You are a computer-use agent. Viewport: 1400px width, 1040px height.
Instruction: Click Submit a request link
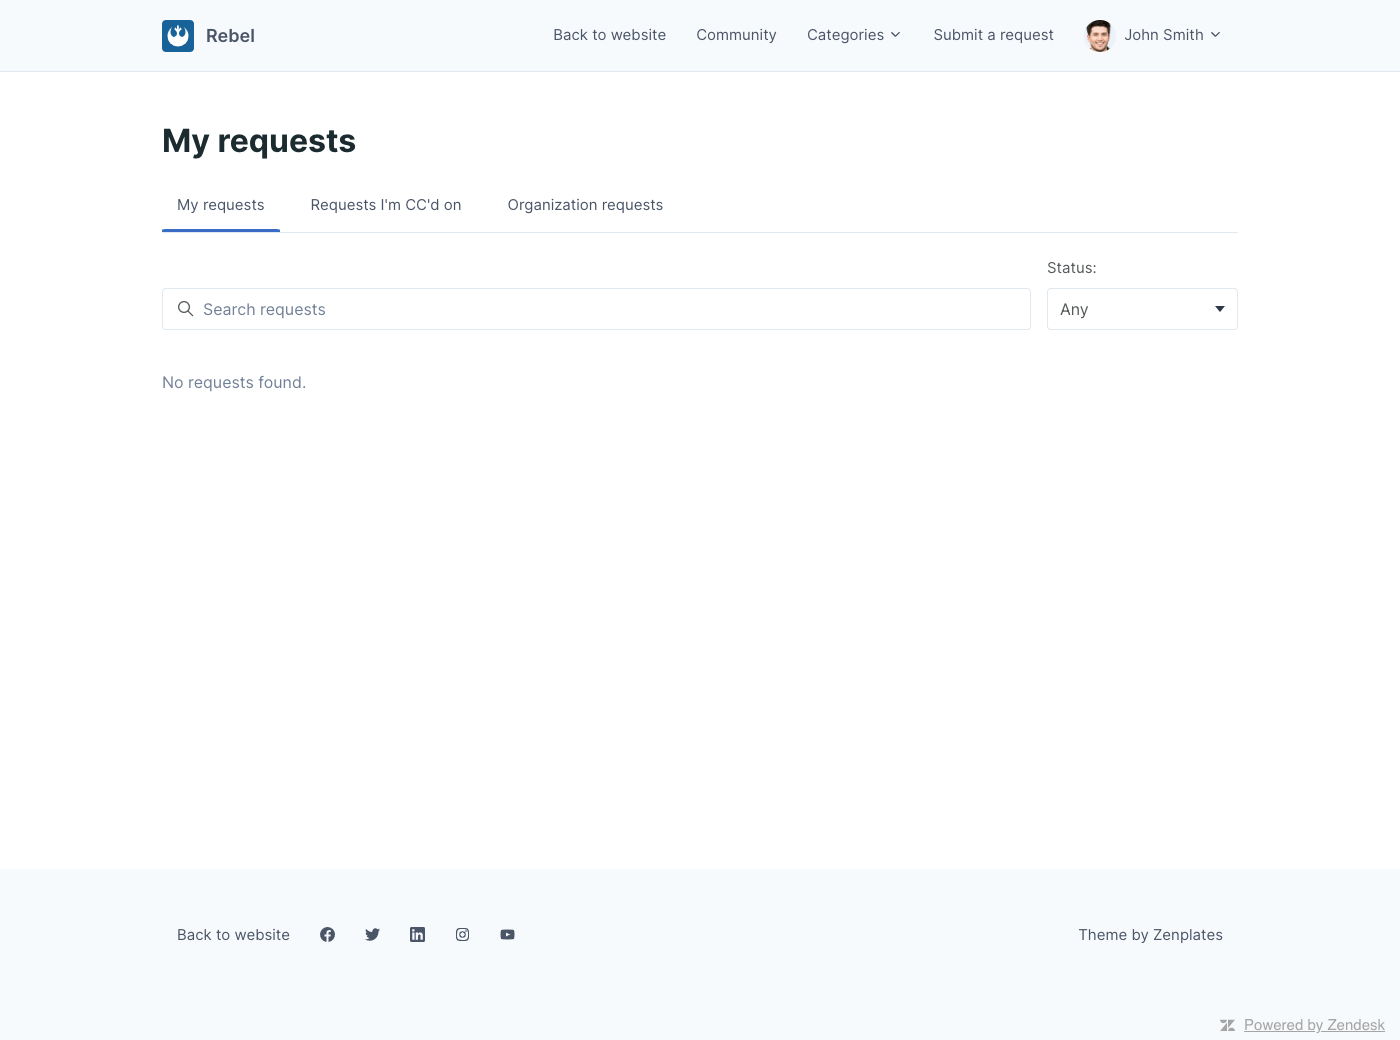click(x=993, y=35)
